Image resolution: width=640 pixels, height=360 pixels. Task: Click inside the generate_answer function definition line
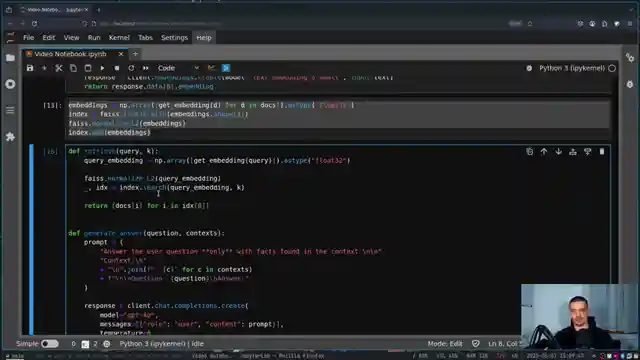click(x=147, y=233)
